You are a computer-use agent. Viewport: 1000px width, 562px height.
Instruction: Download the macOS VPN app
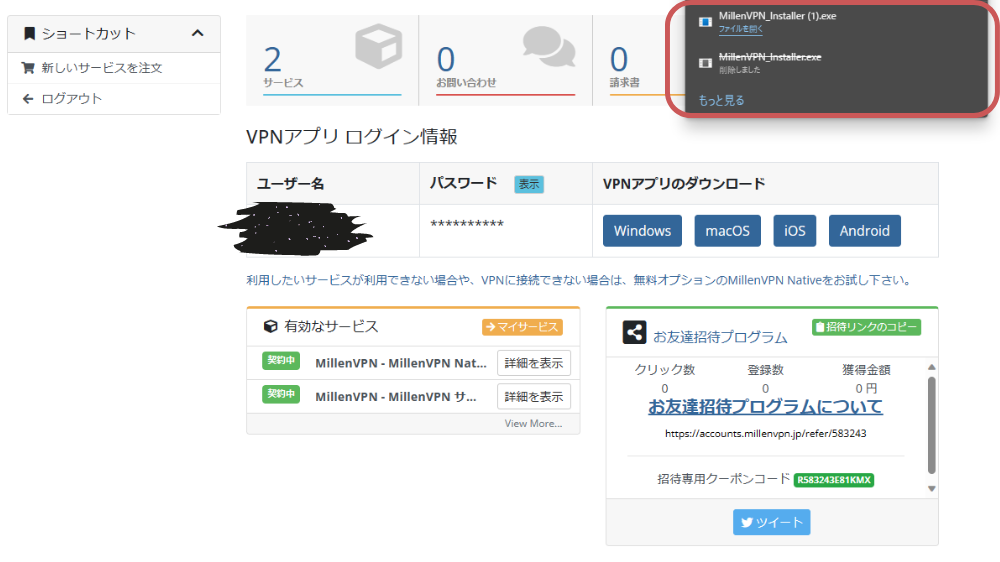pos(727,231)
